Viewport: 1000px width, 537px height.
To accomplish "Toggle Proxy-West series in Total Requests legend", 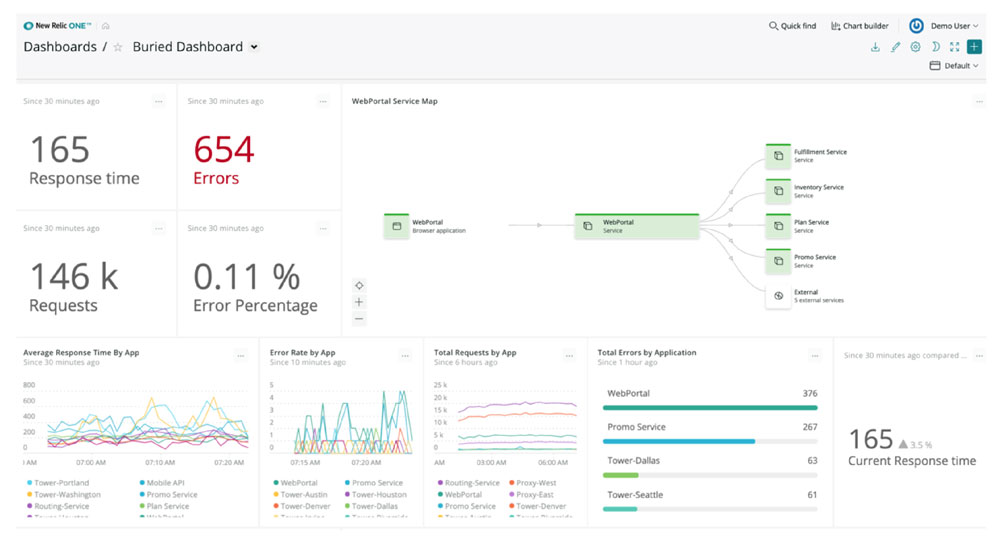I will 533,483.
